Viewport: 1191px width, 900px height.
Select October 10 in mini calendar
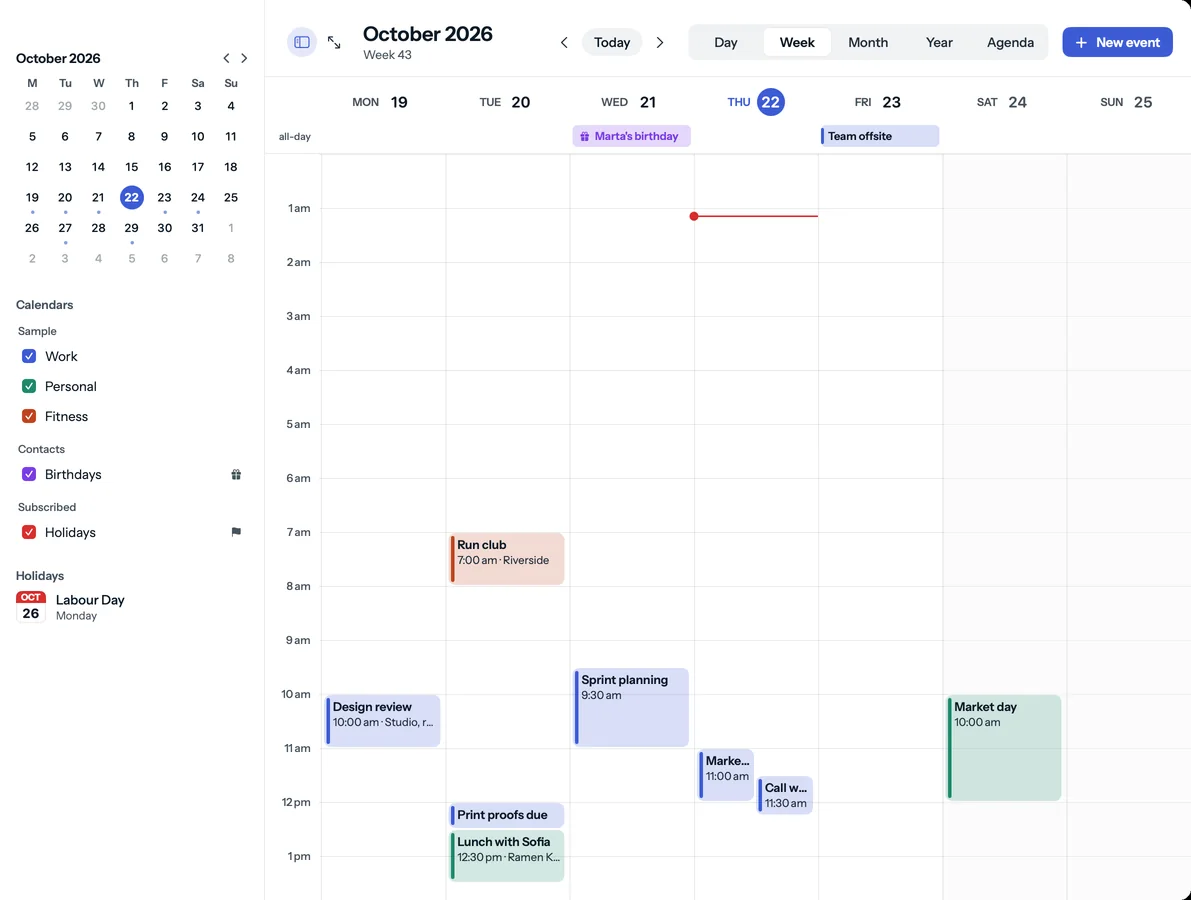197,137
